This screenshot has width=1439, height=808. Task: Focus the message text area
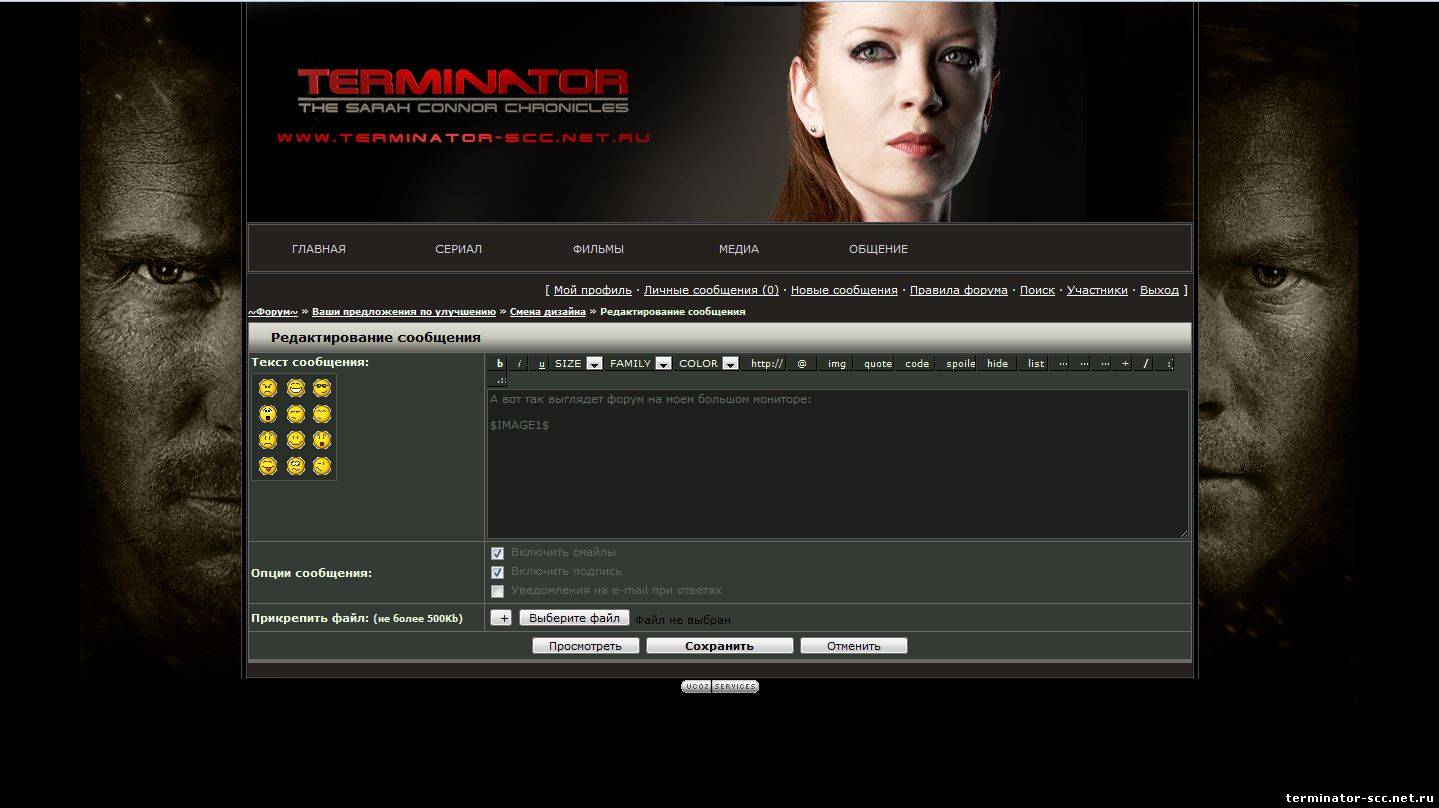[838, 464]
